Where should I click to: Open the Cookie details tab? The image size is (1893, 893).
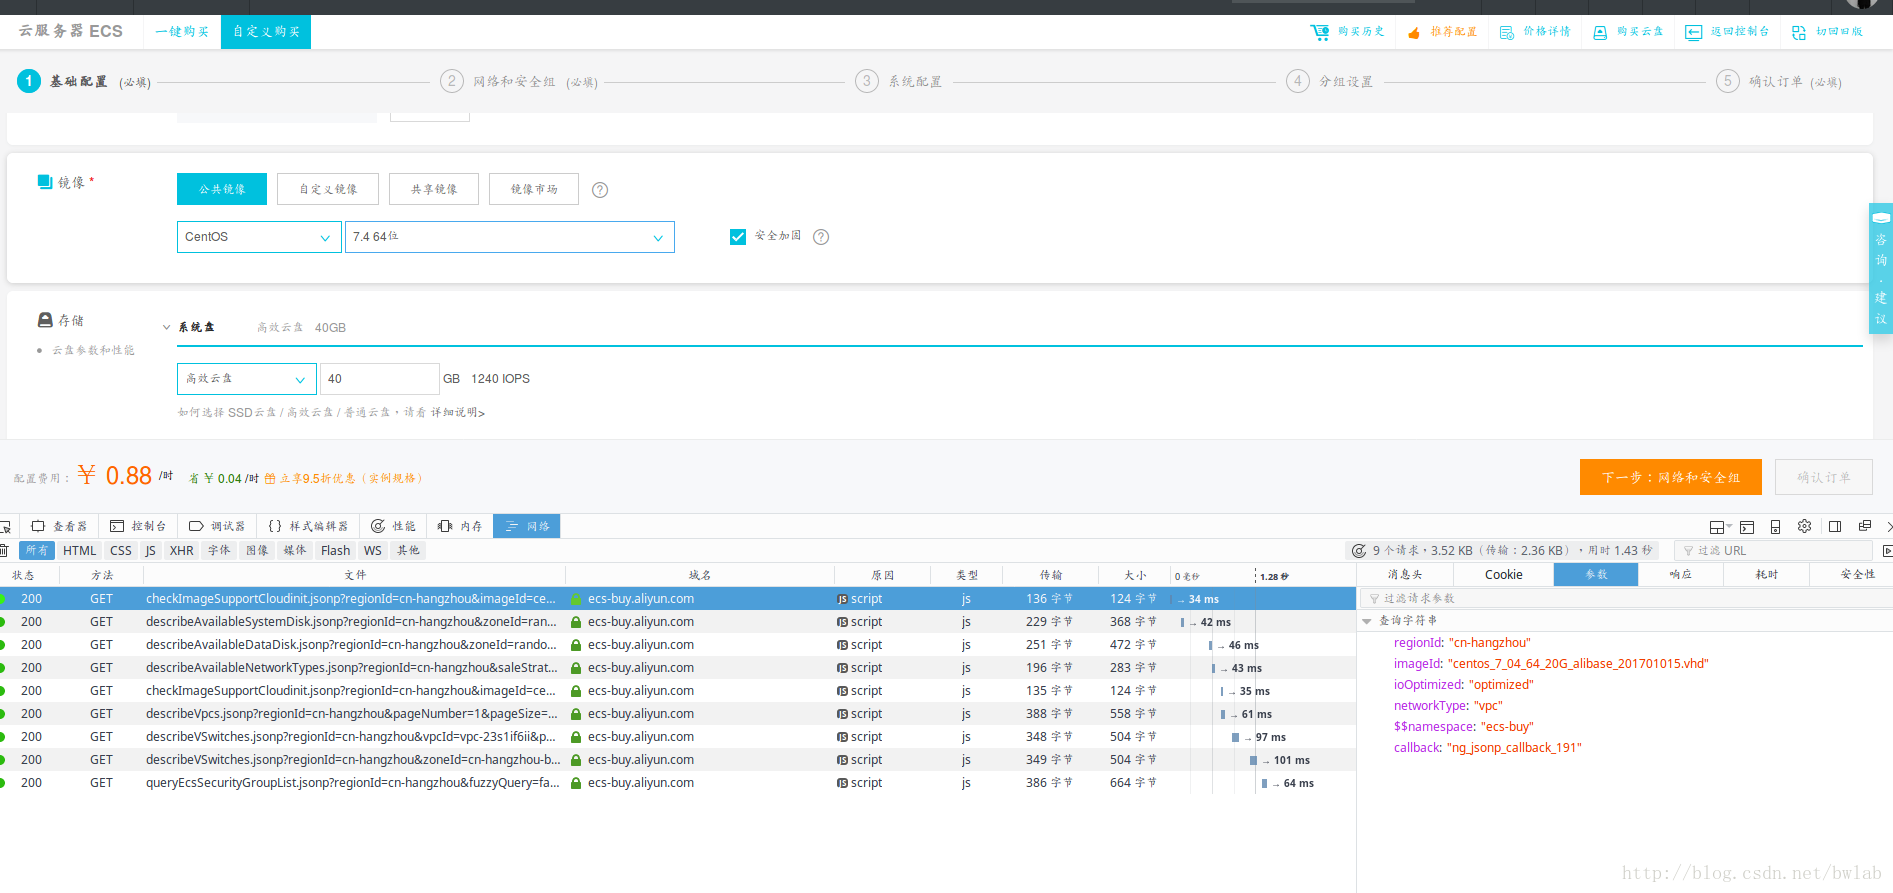tap(1503, 575)
